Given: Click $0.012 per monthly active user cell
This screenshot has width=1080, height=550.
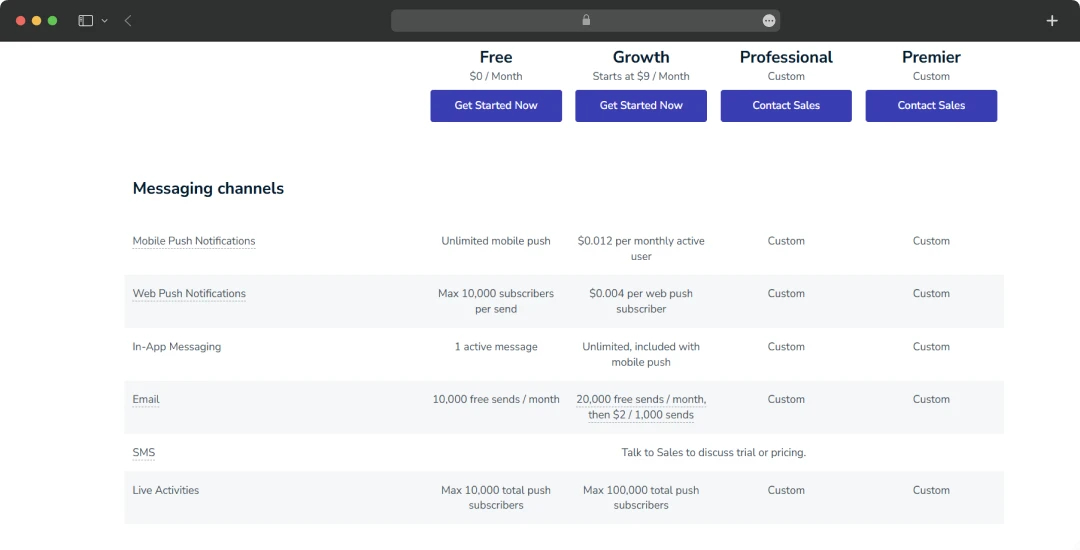Looking at the screenshot, I should pos(641,248).
